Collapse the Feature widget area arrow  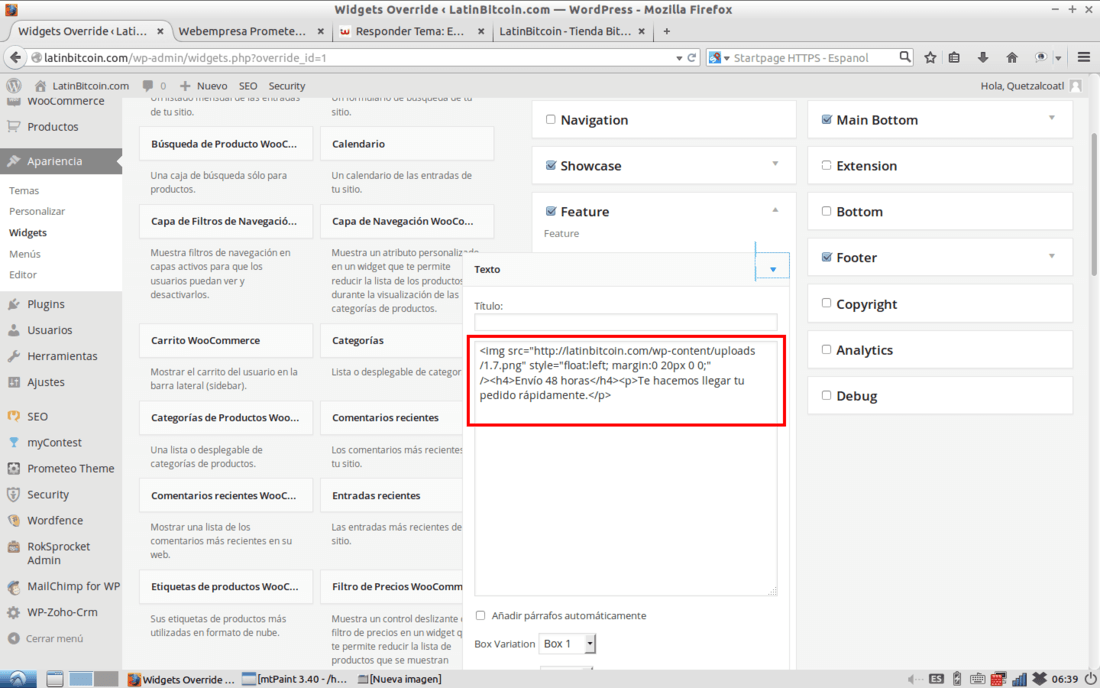tap(775, 210)
